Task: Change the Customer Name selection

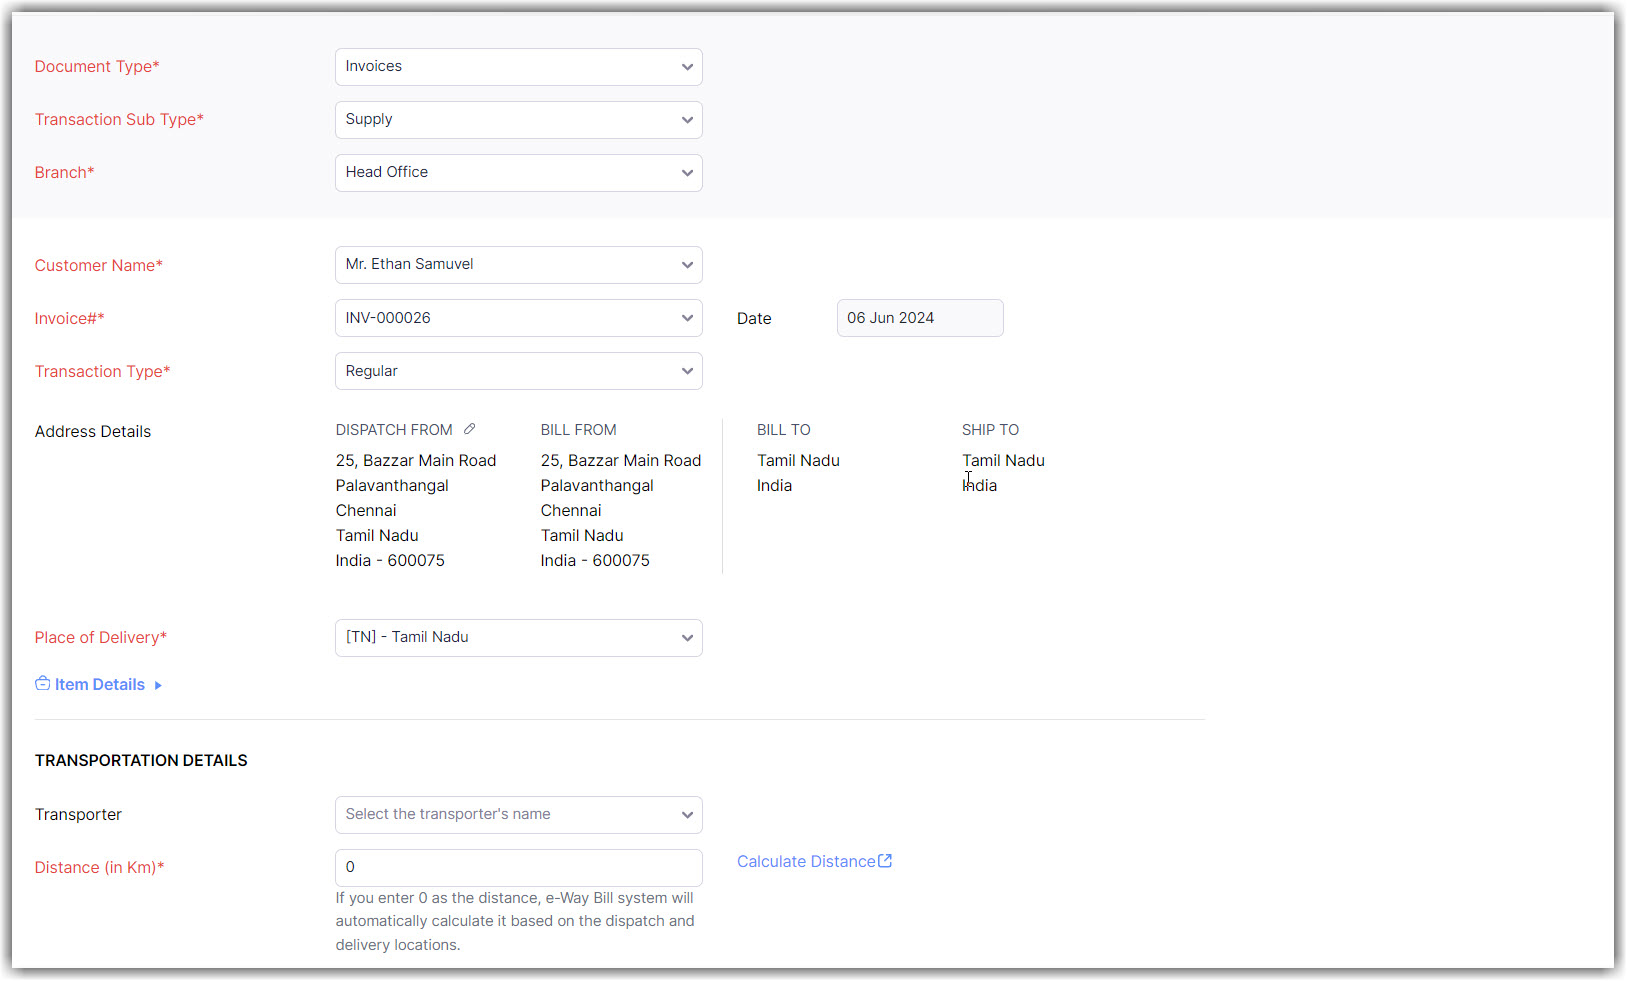Action: point(518,265)
